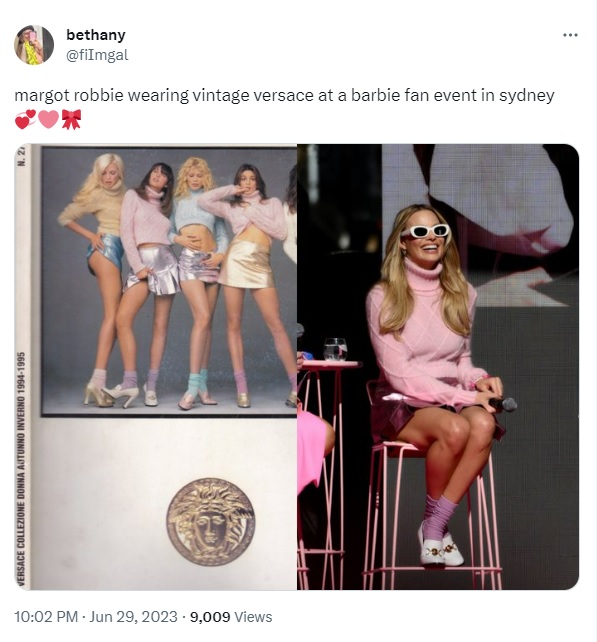Image resolution: width=597 pixels, height=642 pixels.
Task: Click the two hearts emoji in tweet
Action: pyautogui.click(x=25, y=119)
